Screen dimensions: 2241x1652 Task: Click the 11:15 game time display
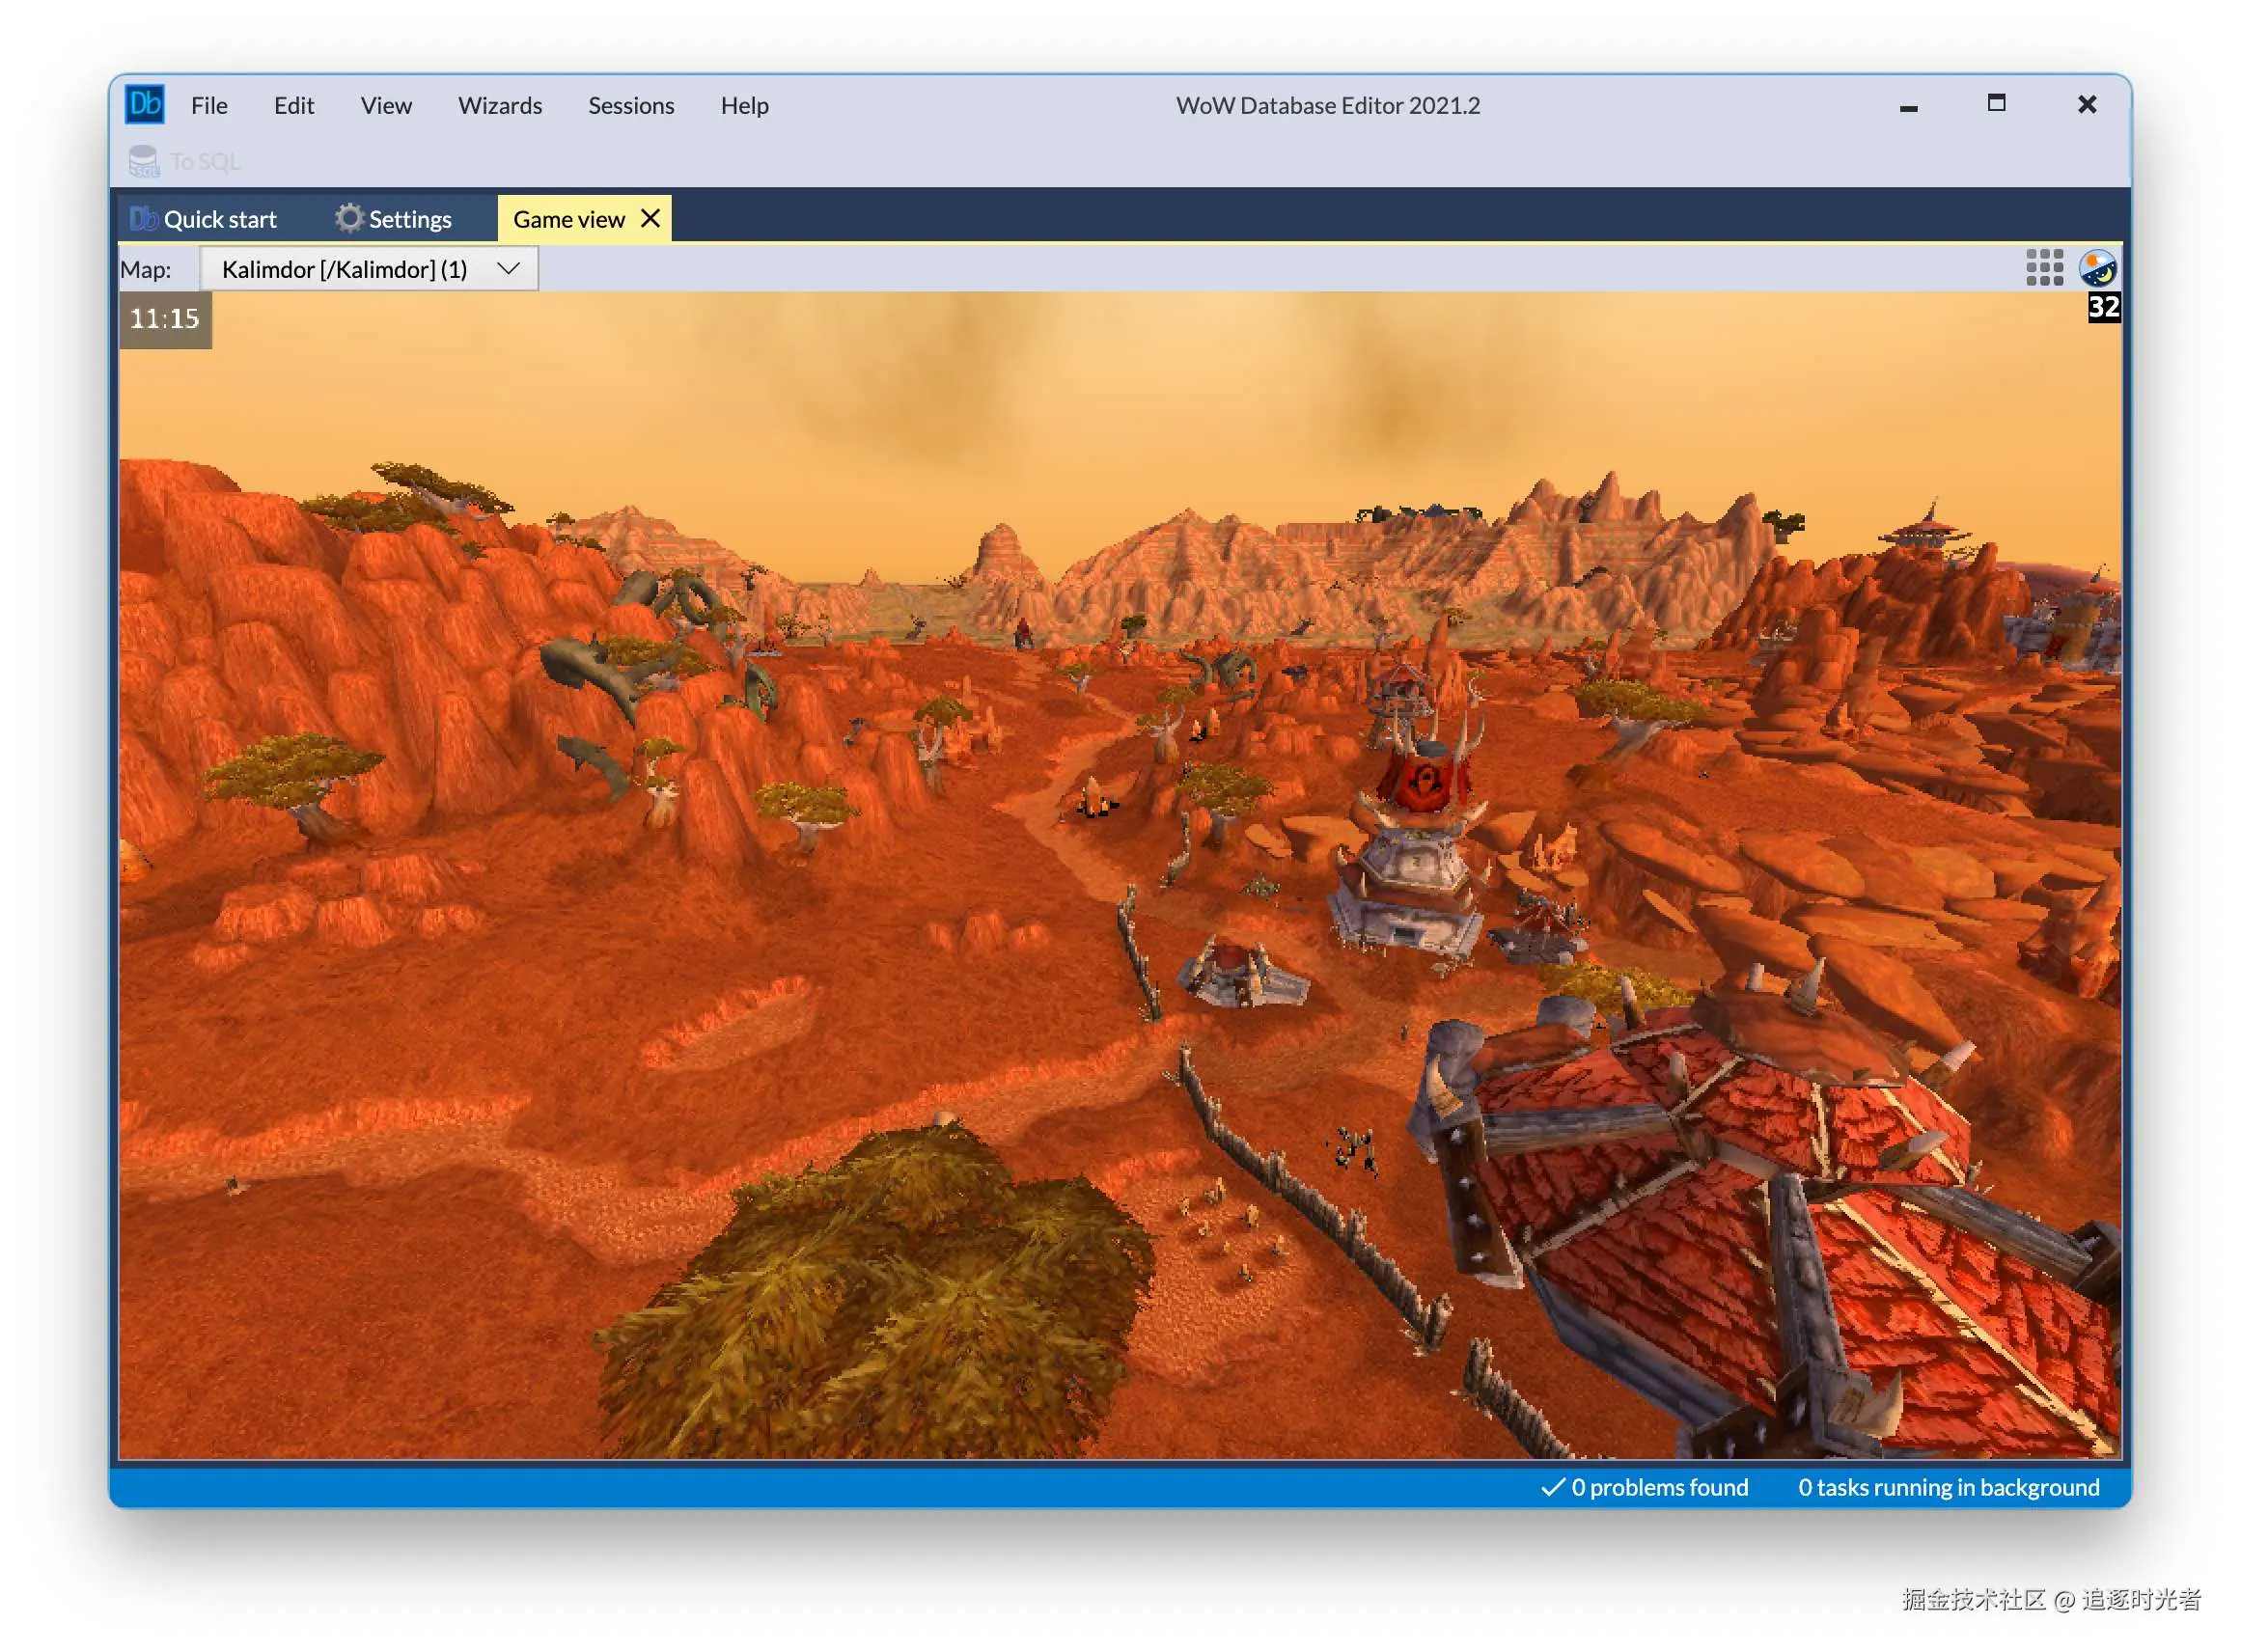click(x=165, y=319)
